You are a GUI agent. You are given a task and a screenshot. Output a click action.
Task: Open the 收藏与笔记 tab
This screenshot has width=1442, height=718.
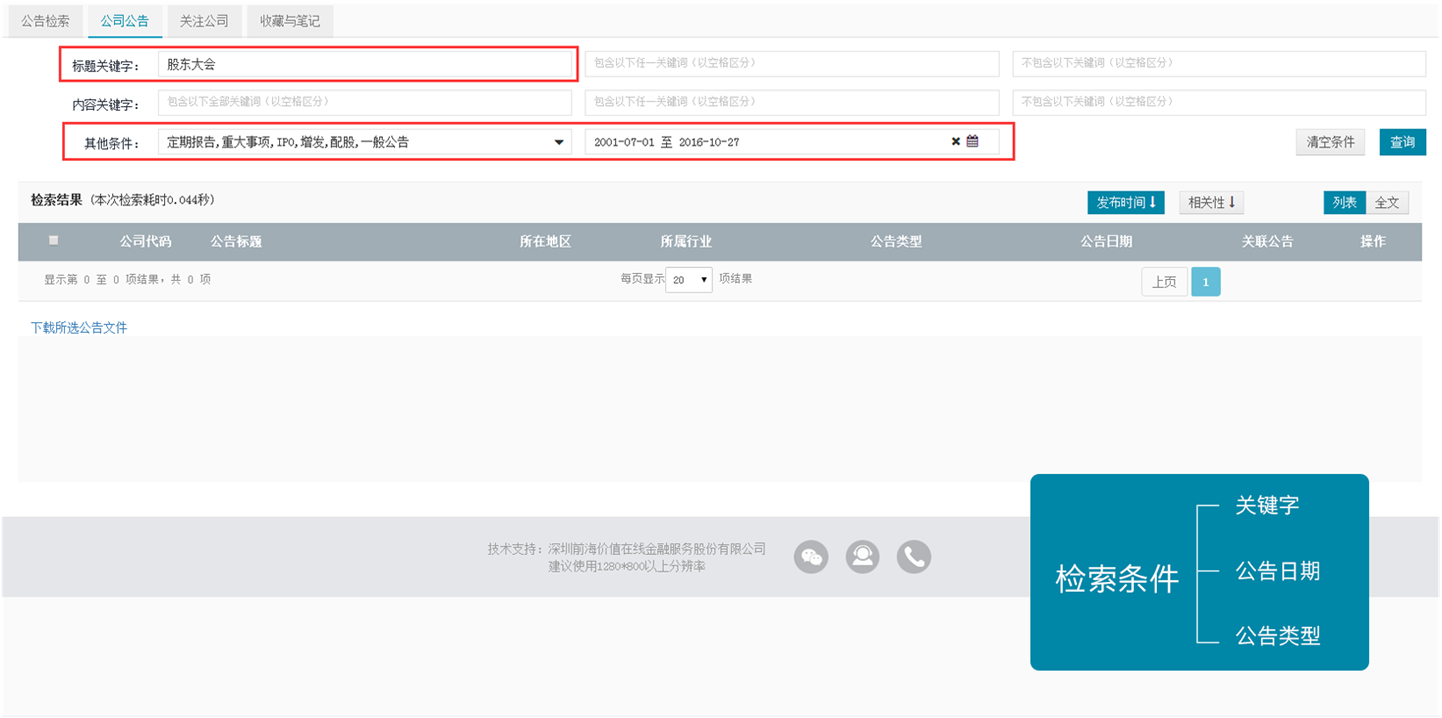coord(290,20)
